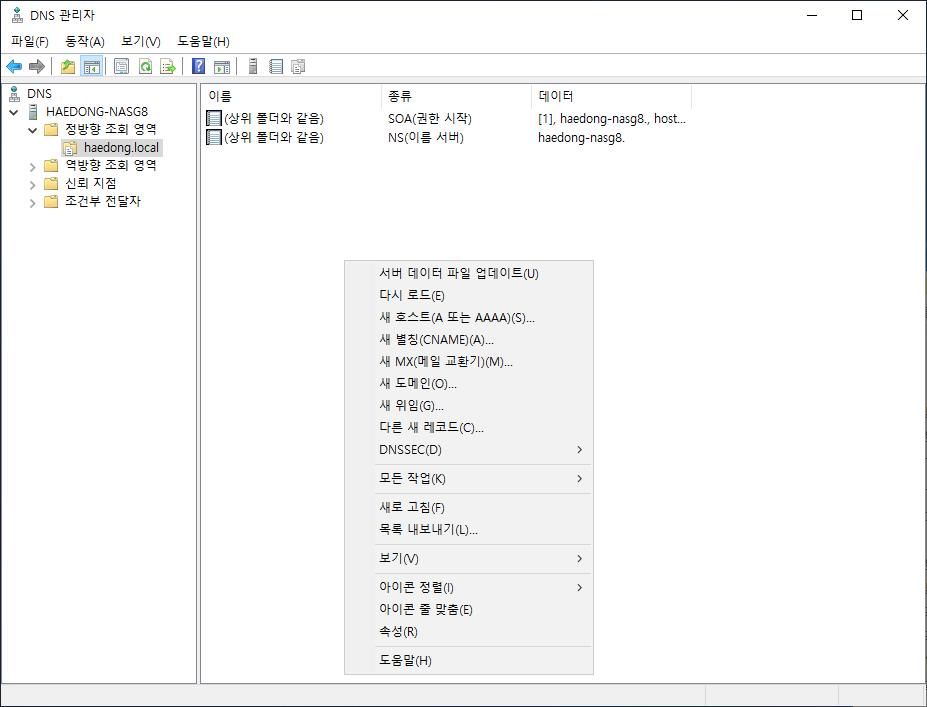The image size is (927, 707).
Task: Expand the 역방향 조회 영역 node
Action: pyautogui.click(x=33, y=167)
